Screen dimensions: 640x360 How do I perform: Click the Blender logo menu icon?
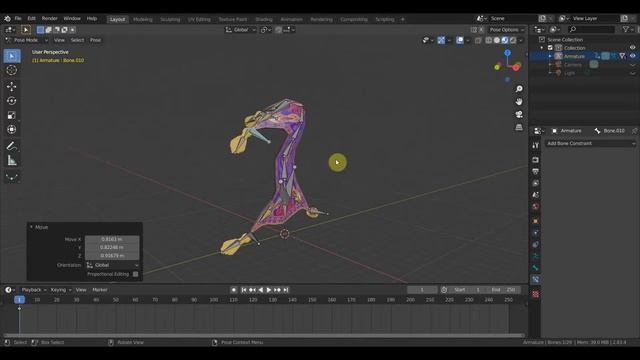[7, 19]
